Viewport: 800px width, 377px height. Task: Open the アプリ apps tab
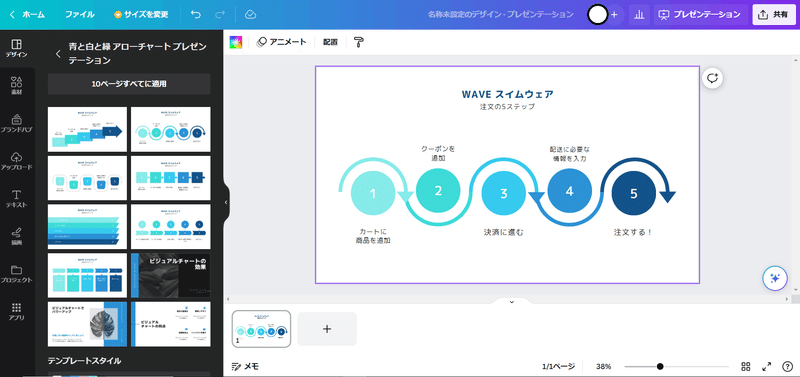[17, 311]
